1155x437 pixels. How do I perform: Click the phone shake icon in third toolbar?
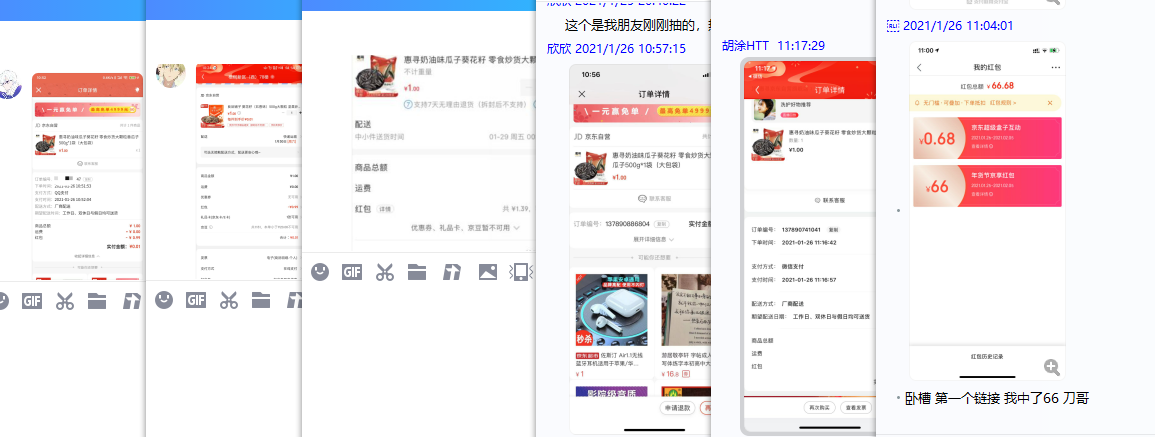coord(518,271)
